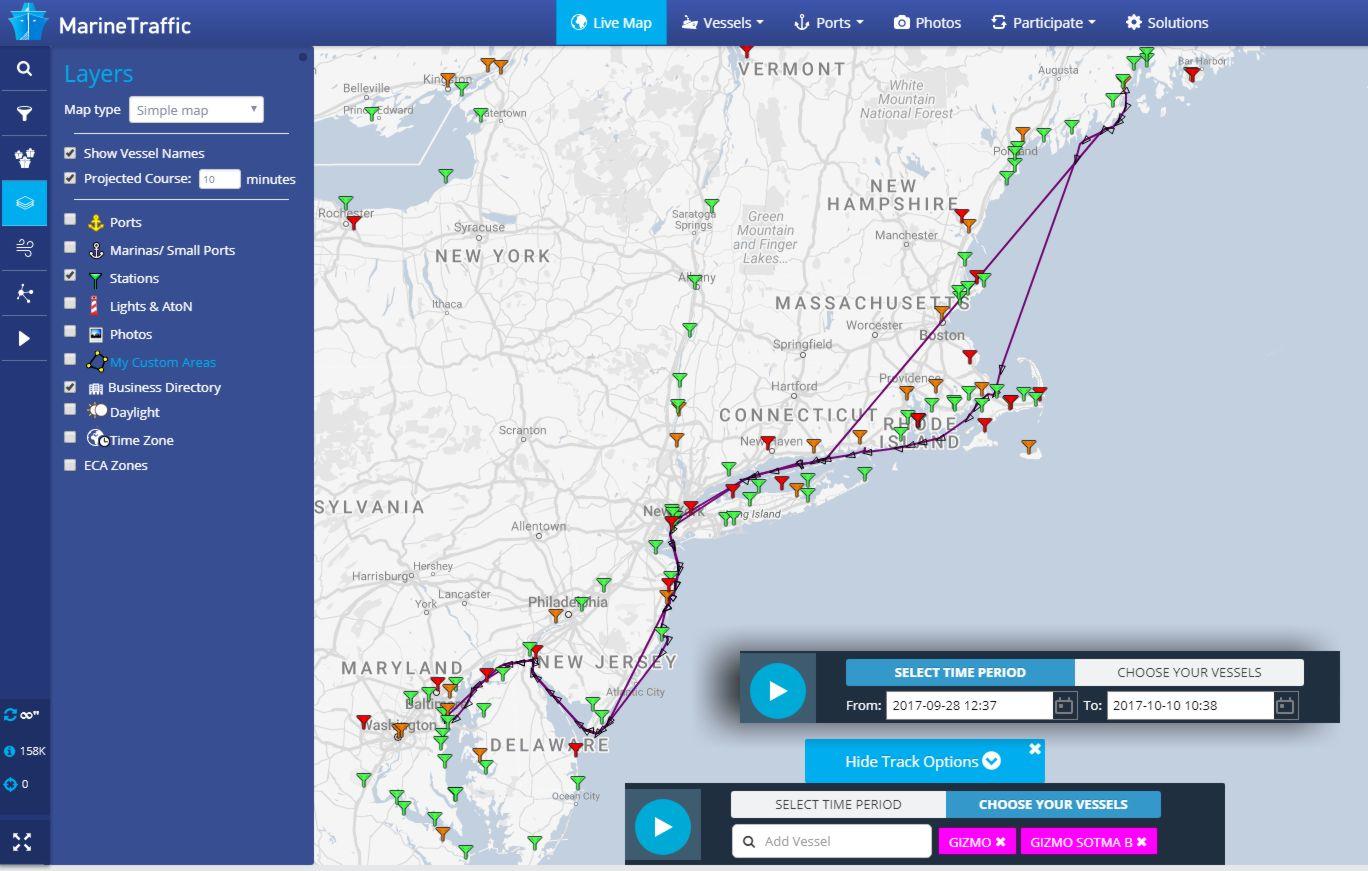This screenshot has width=1368, height=871.
Task: Click the Add Vessel search field
Action: pos(832,841)
